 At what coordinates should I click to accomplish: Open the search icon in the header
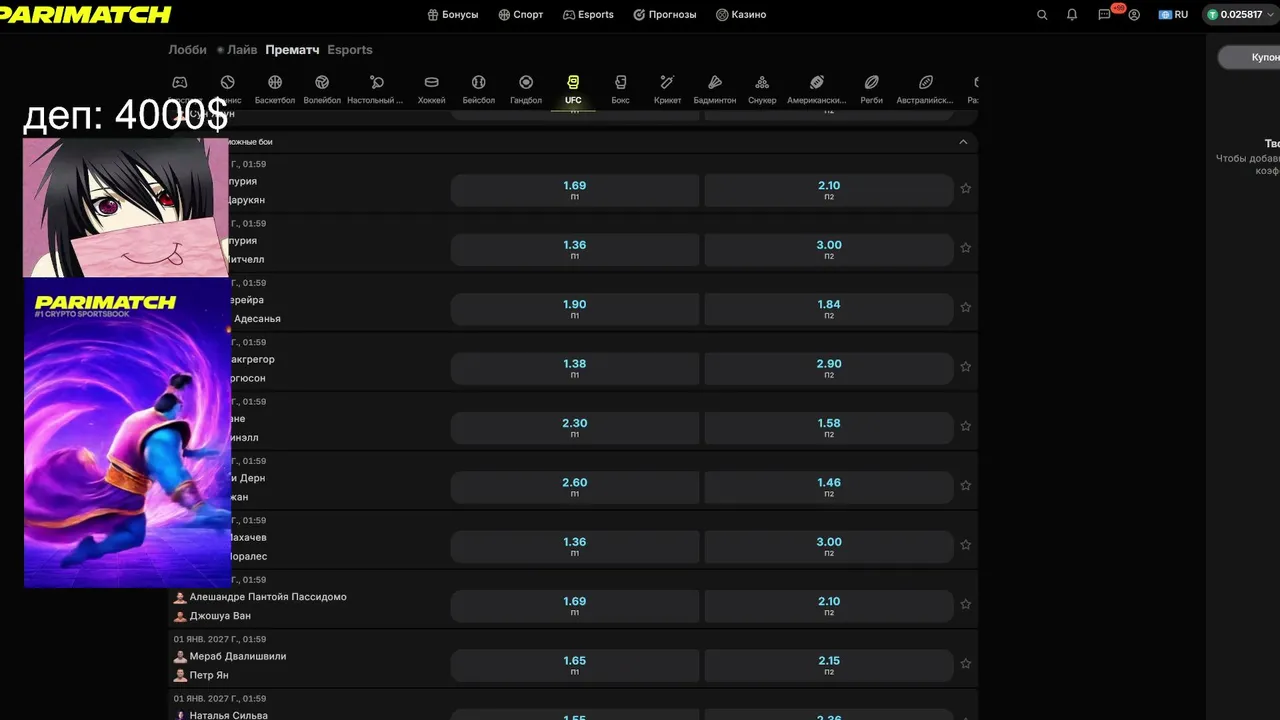(1042, 15)
